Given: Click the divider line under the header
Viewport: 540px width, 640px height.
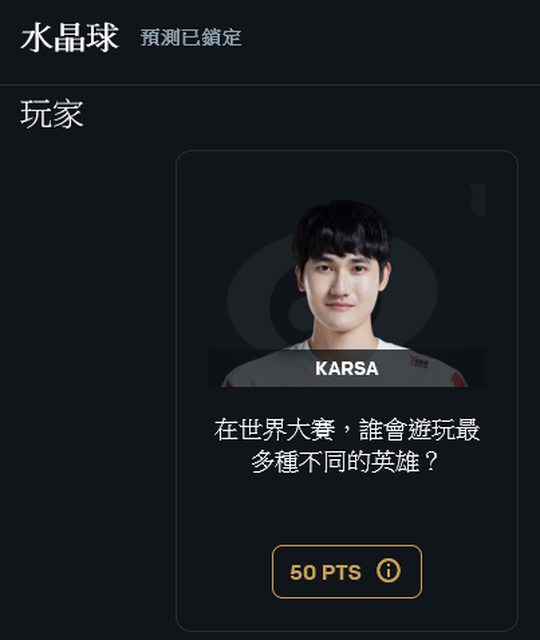Looking at the screenshot, I should 270,85.
